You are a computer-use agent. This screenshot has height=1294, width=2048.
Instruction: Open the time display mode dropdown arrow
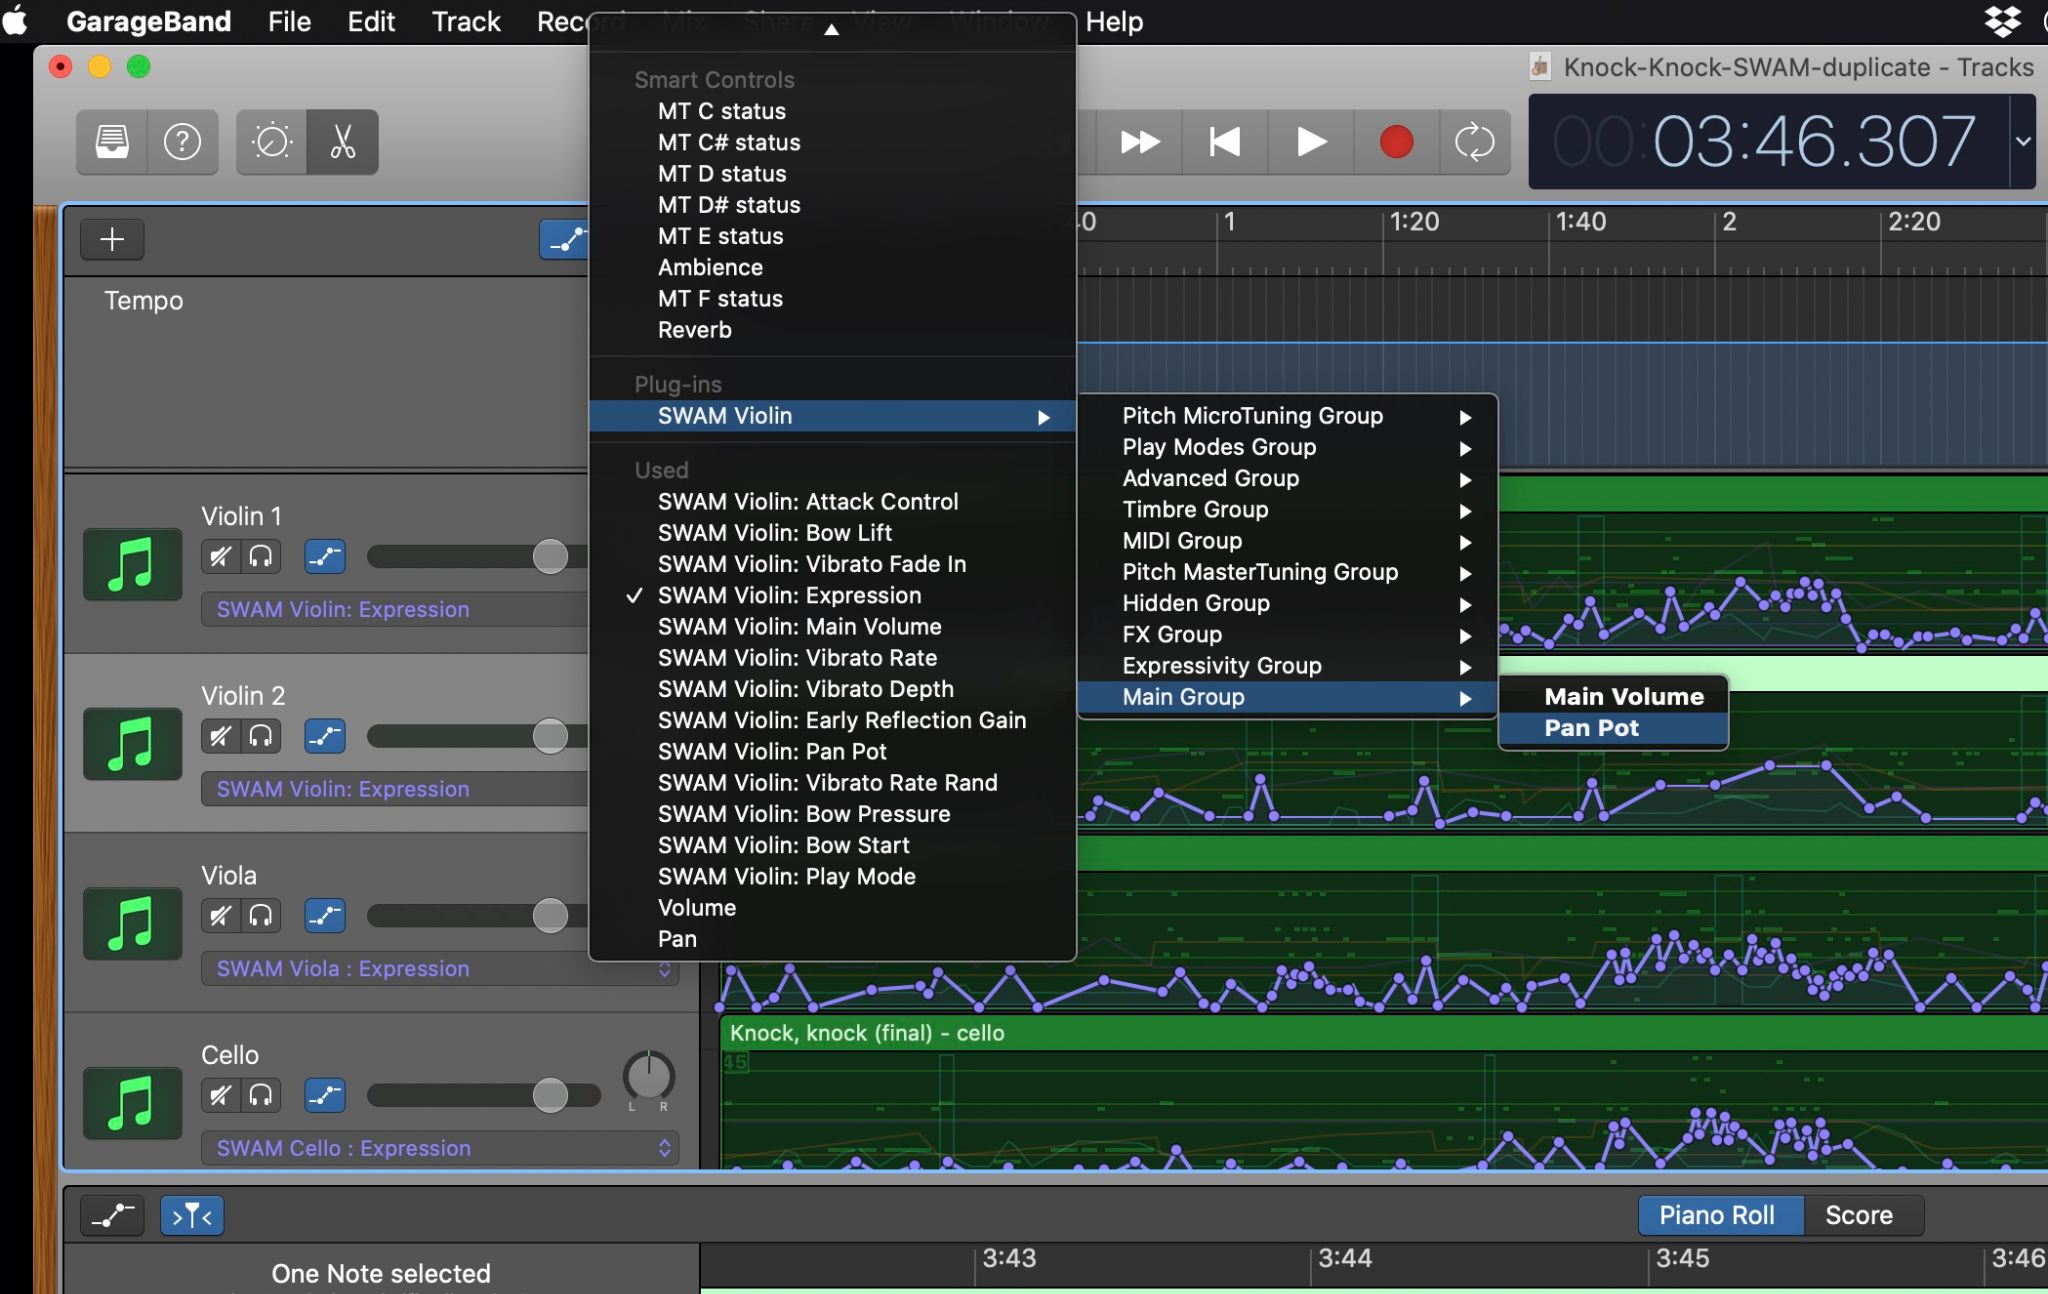2022,141
